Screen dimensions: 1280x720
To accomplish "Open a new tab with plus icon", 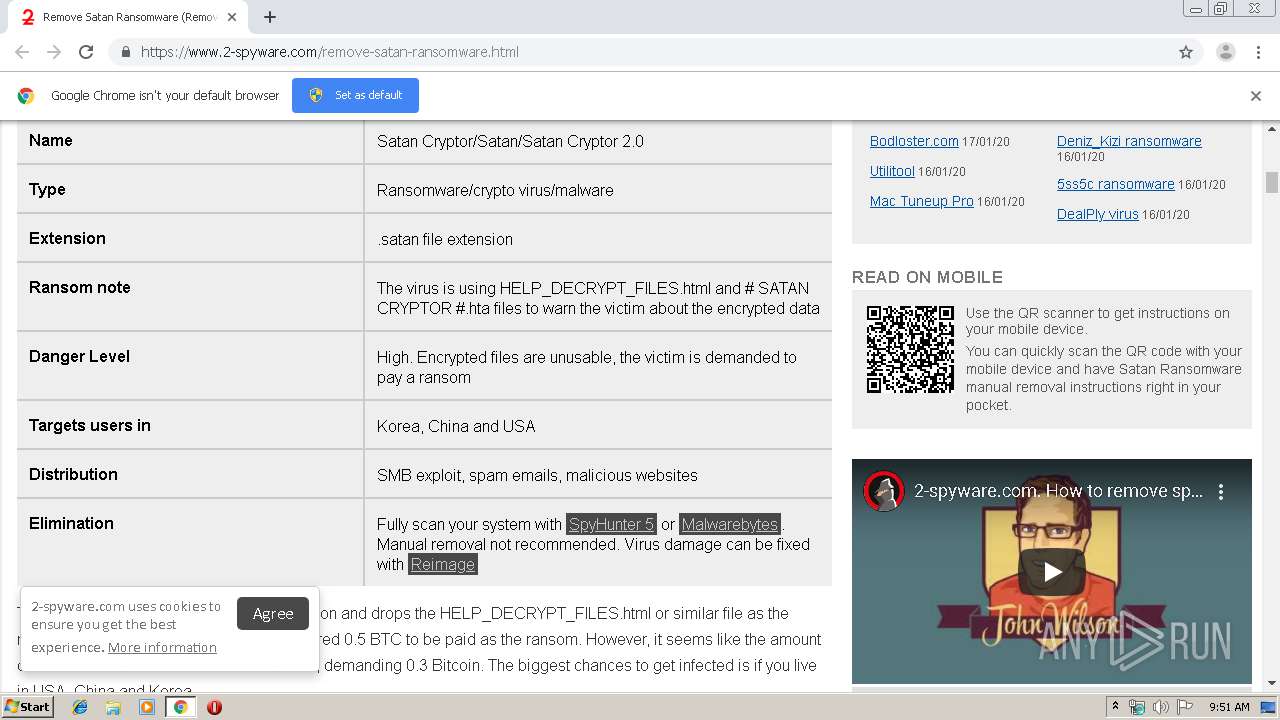I will (270, 17).
